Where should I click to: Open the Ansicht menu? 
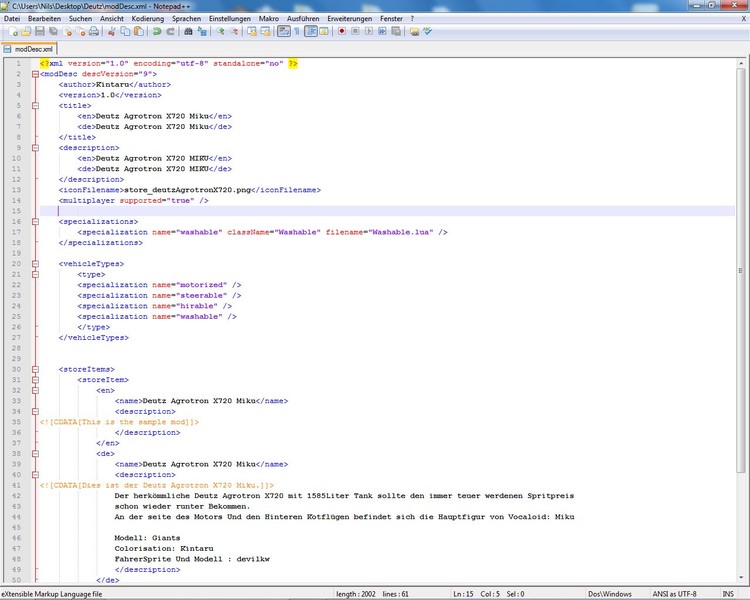click(x=112, y=19)
